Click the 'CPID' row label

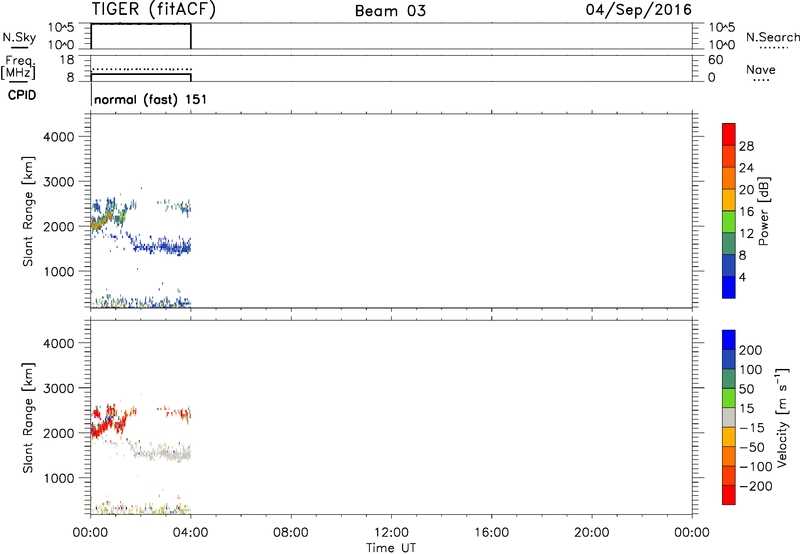pyautogui.click(x=22, y=95)
